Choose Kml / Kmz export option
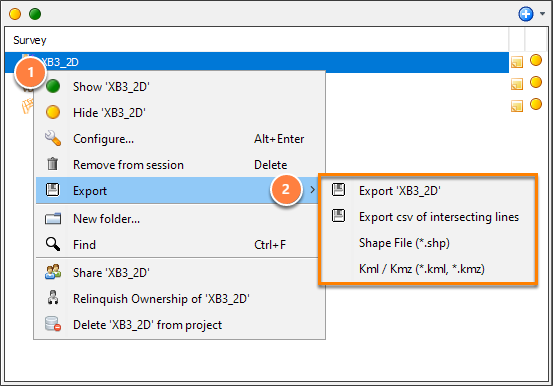Image resolution: width=553 pixels, height=386 pixels. [428, 269]
